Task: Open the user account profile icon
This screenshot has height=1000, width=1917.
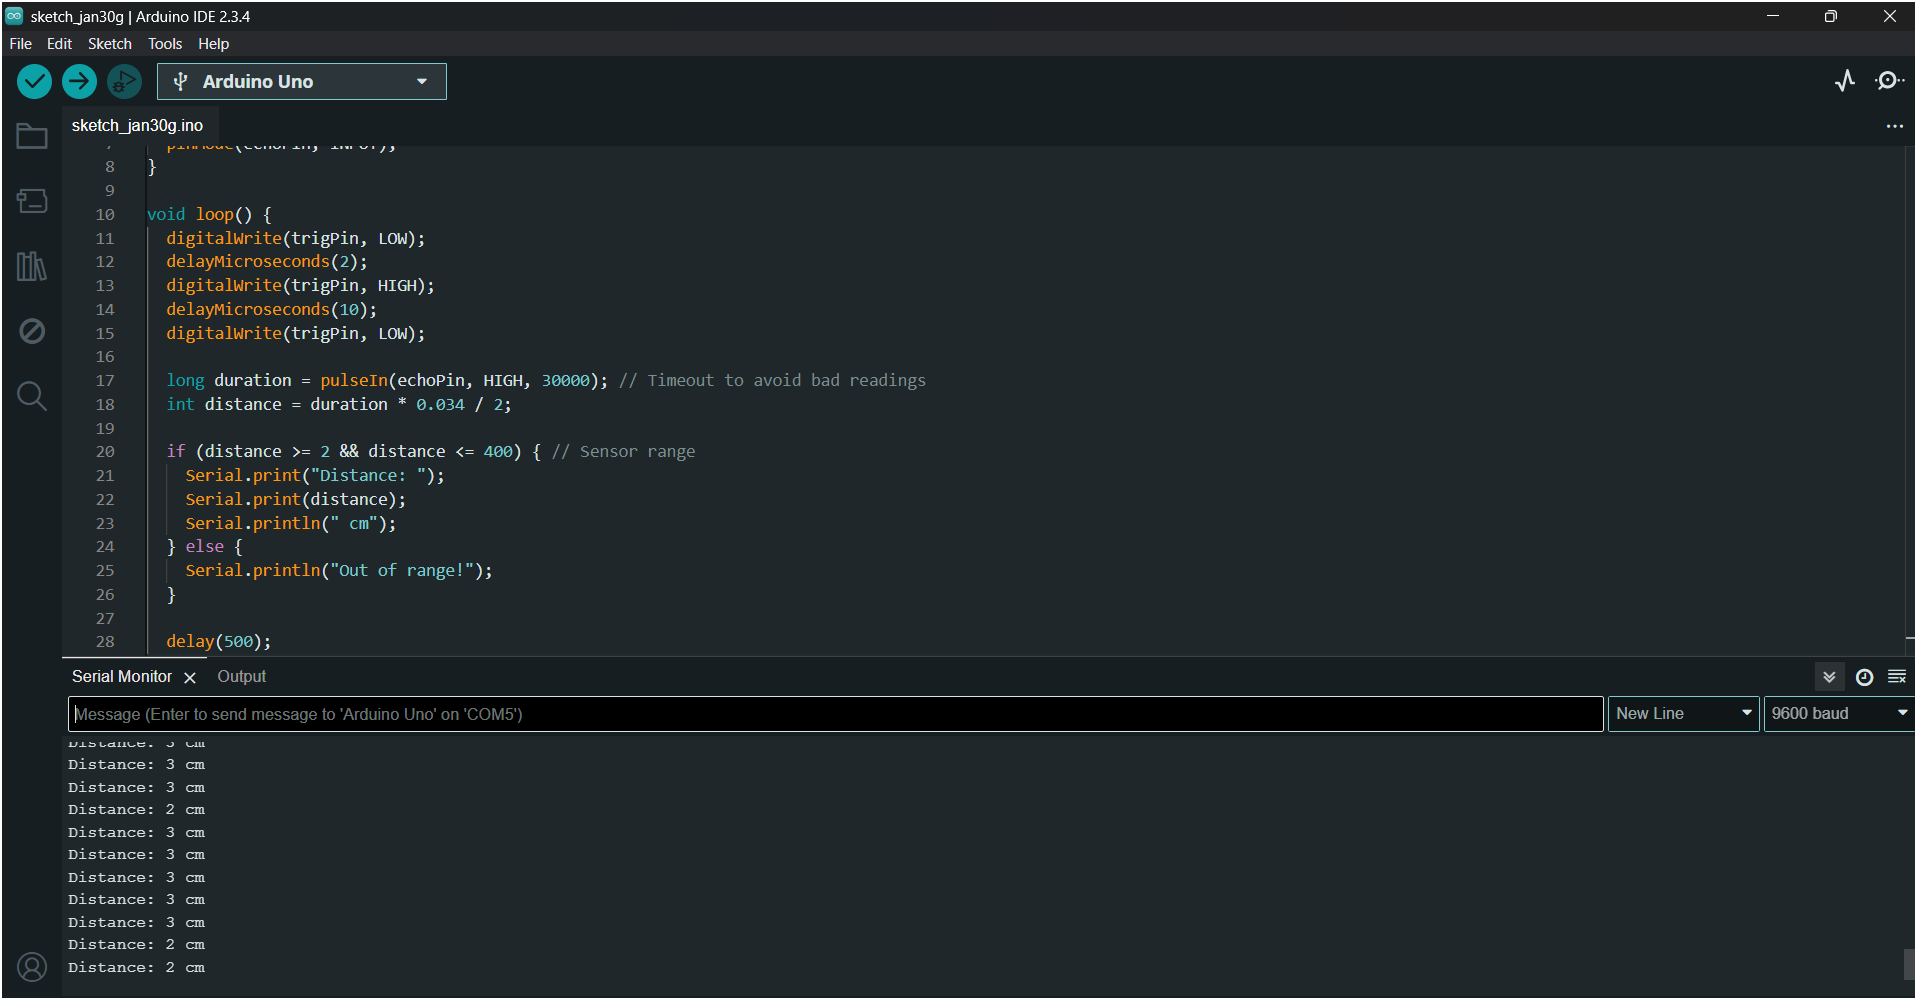Action: (32, 967)
